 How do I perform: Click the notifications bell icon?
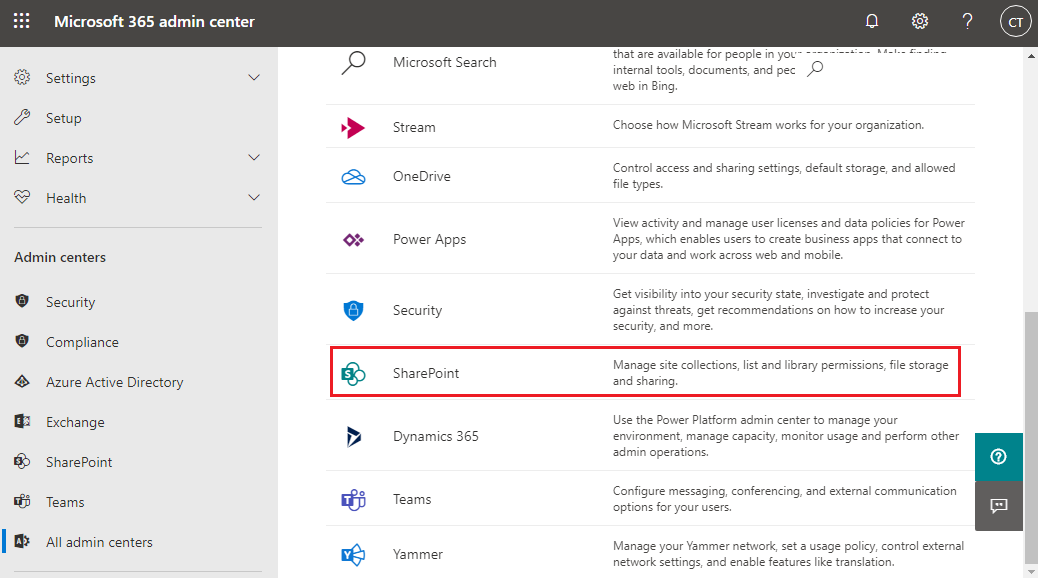coord(872,21)
